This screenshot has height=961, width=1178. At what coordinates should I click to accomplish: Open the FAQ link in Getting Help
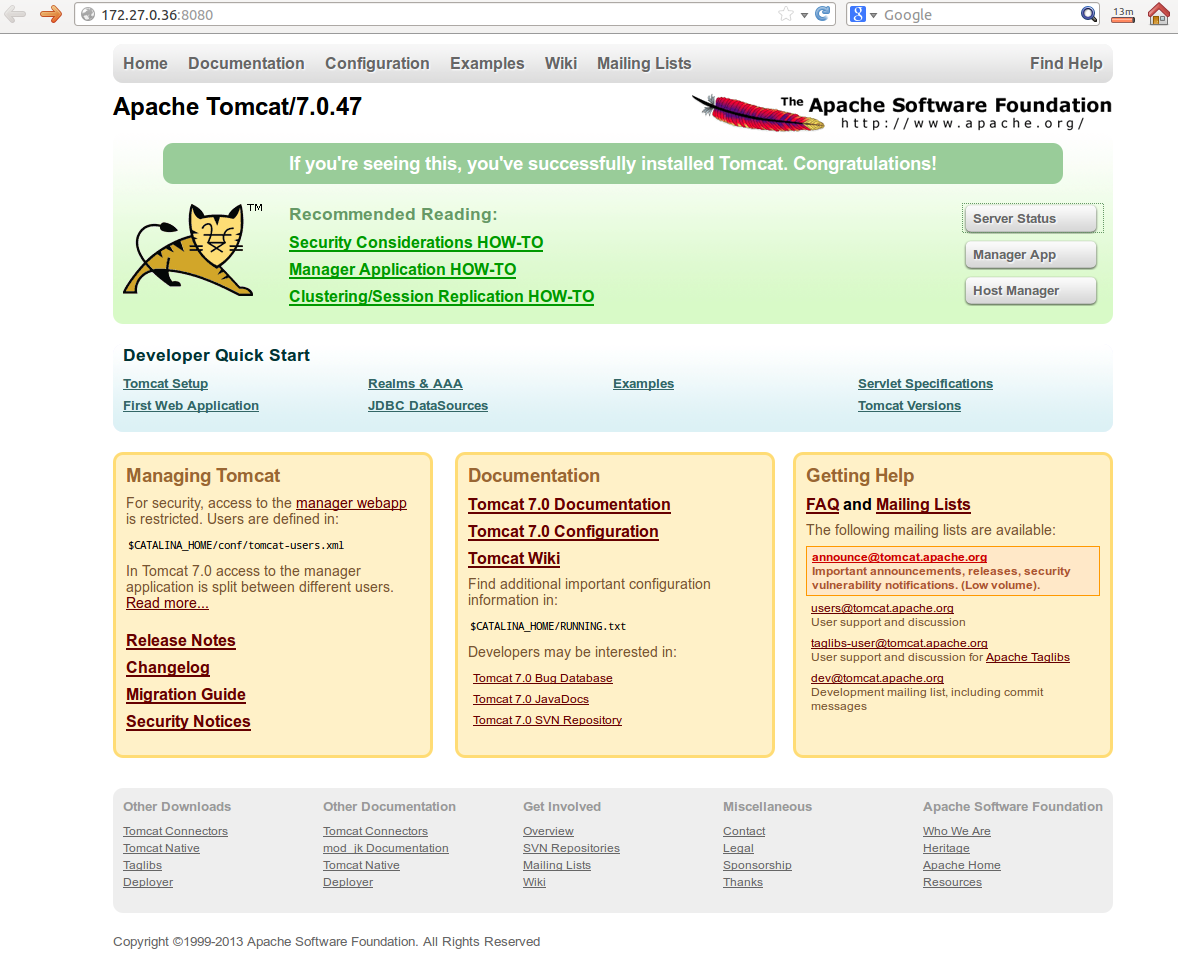coord(822,505)
